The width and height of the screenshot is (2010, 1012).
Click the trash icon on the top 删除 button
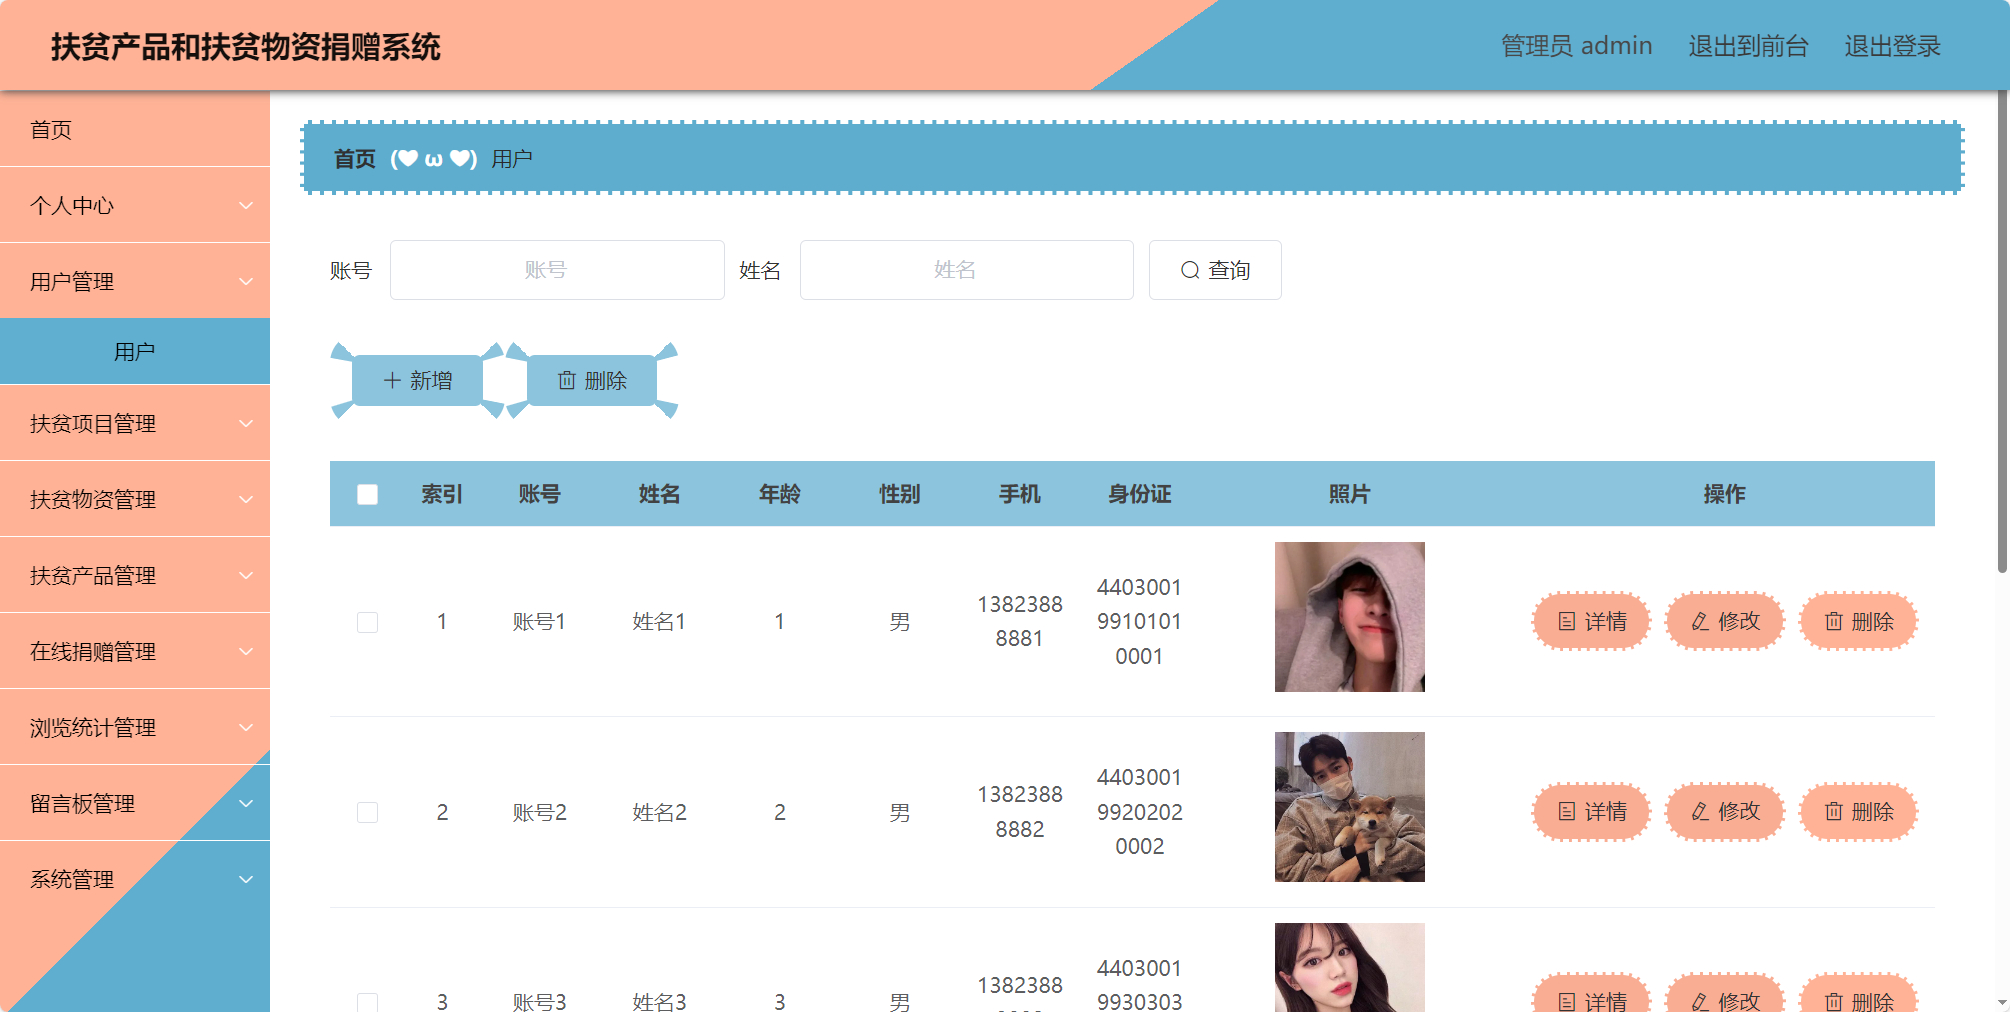[x=567, y=381]
